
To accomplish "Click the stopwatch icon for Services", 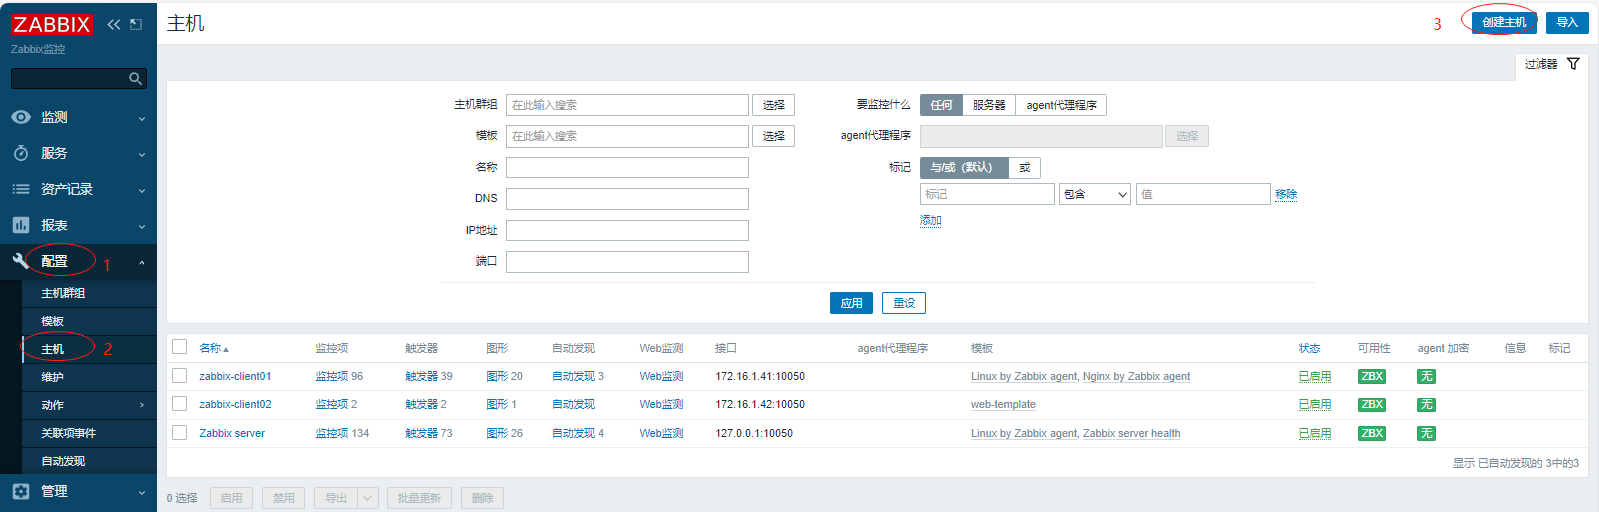I will [x=21, y=153].
